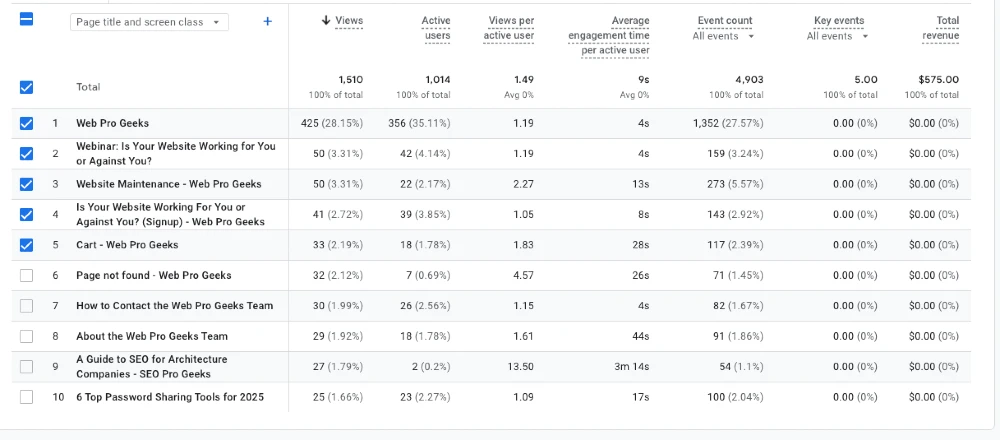
Task: Click the Views sort arrow icon
Action: pos(326,20)
